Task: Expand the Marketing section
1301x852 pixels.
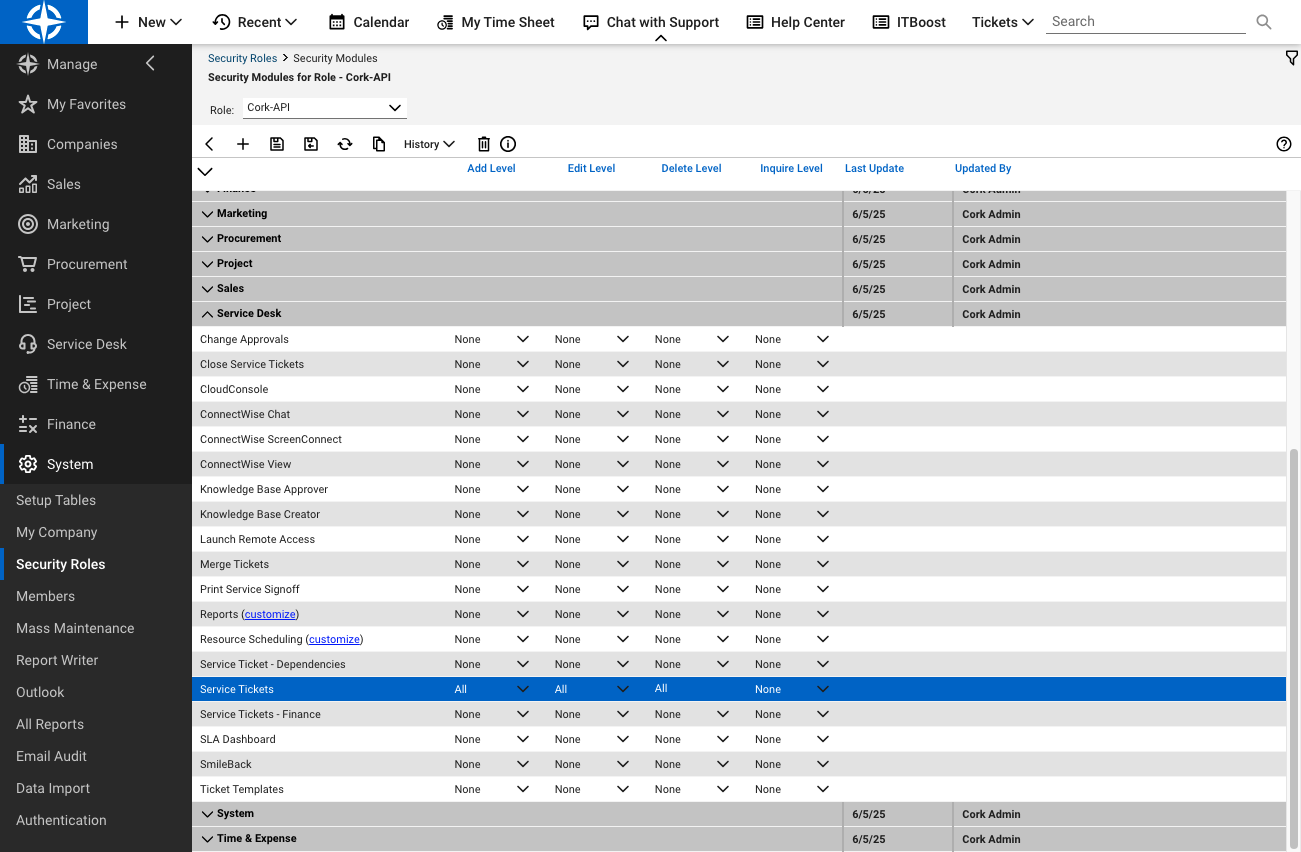Action: 208,214
